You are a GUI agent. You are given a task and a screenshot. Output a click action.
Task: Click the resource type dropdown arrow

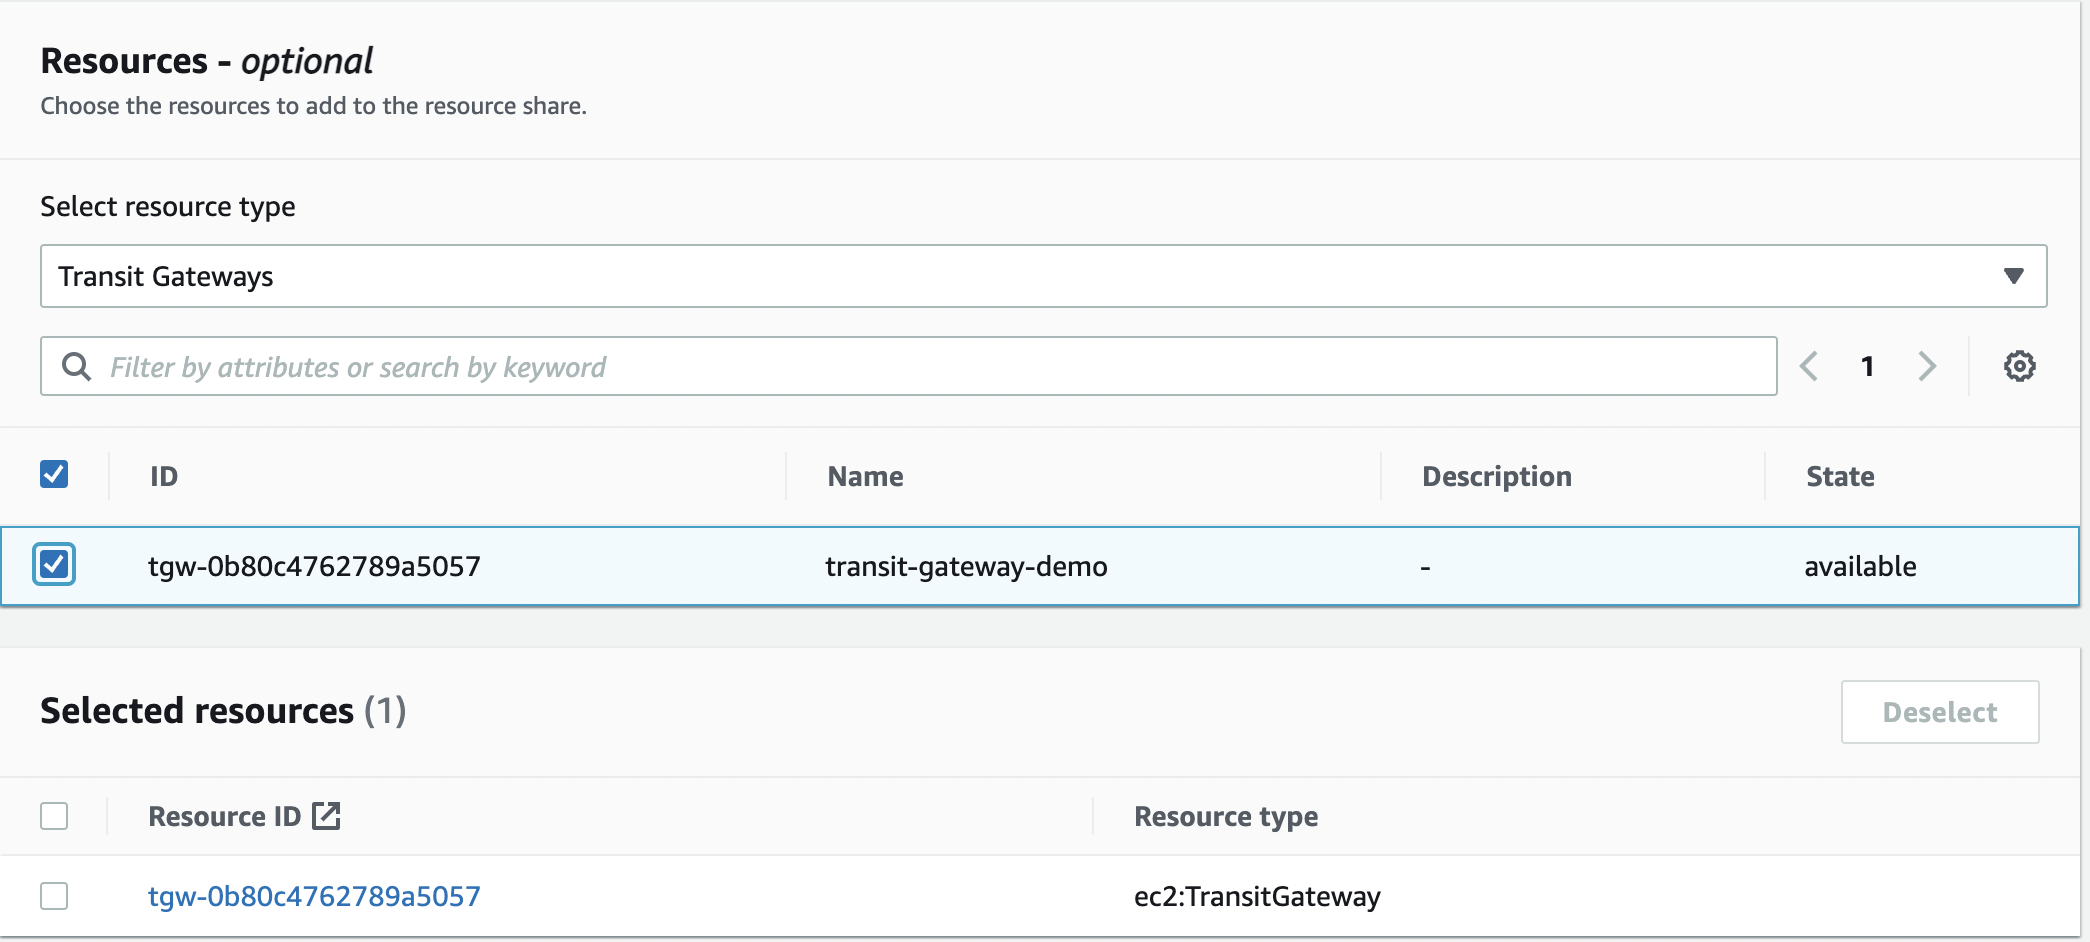(2013, 276)
